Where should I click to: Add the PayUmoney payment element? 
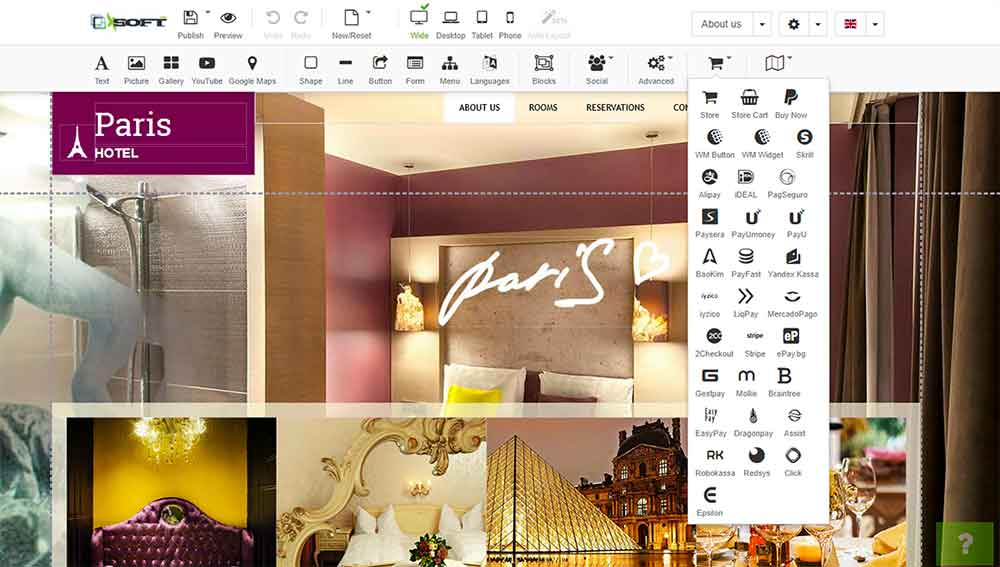(753, 223)
